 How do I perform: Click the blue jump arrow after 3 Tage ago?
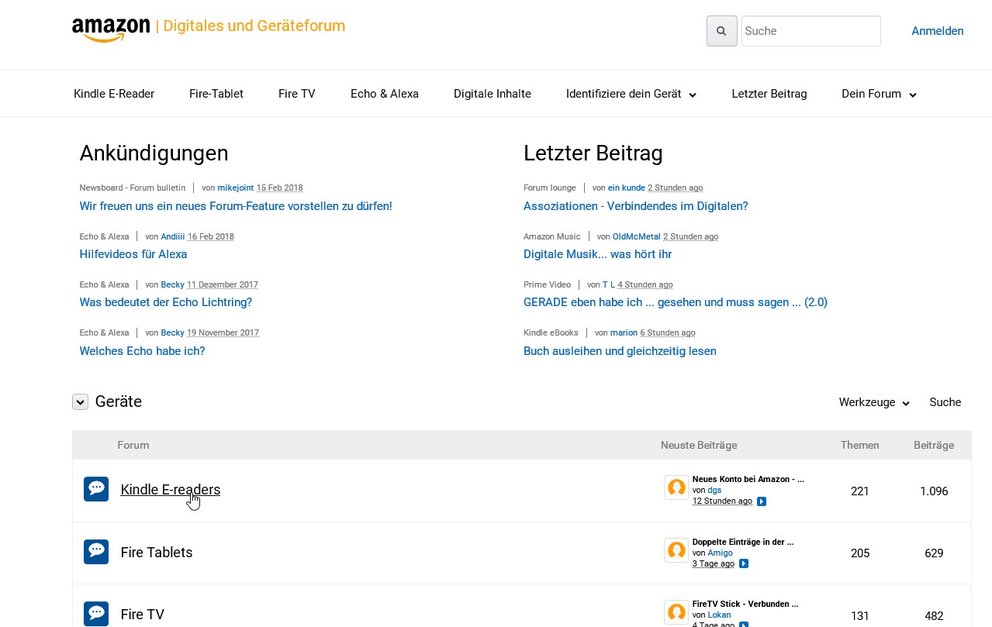tap(742, 563)
